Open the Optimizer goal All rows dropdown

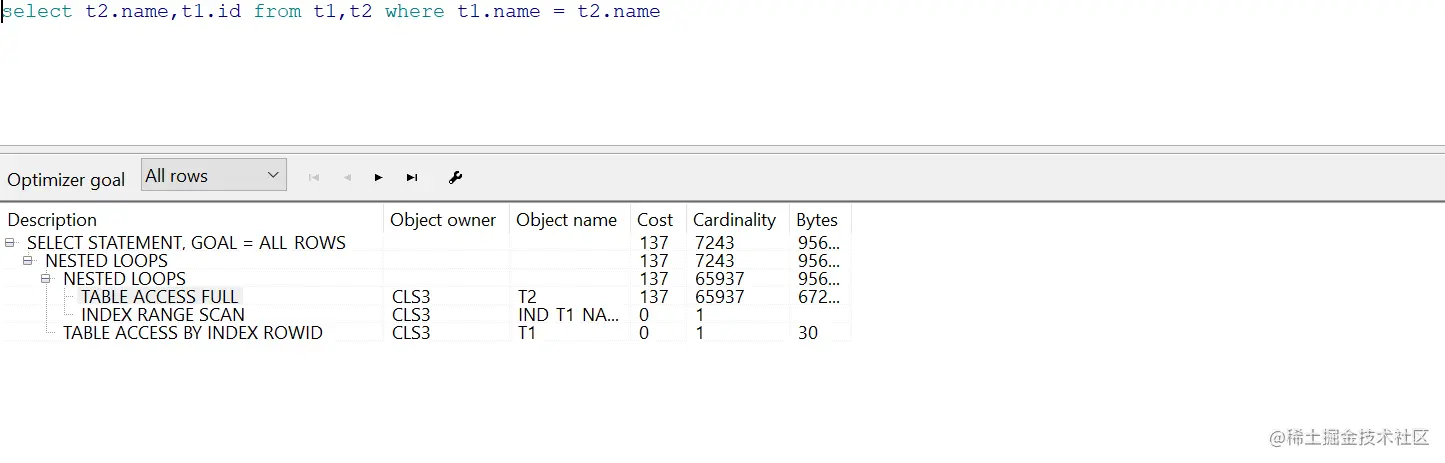coord(214,175)
